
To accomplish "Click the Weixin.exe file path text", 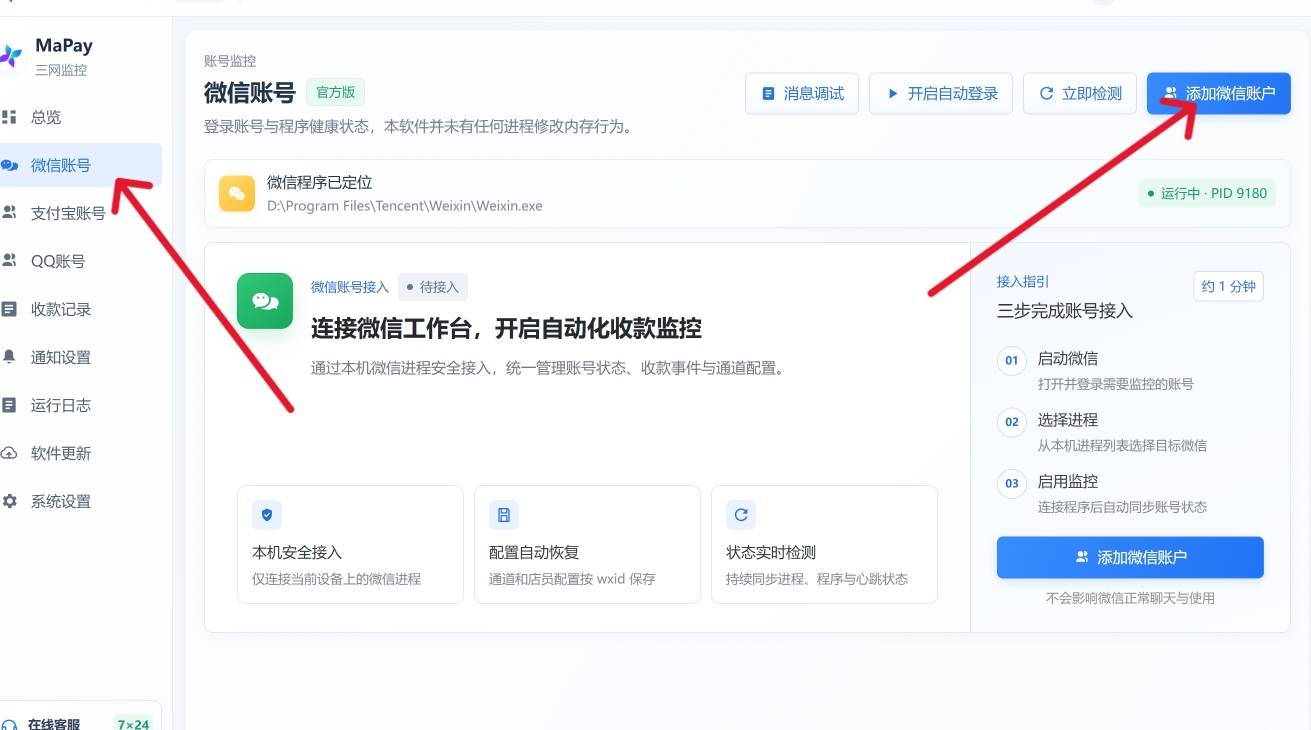I will point(405,206).
